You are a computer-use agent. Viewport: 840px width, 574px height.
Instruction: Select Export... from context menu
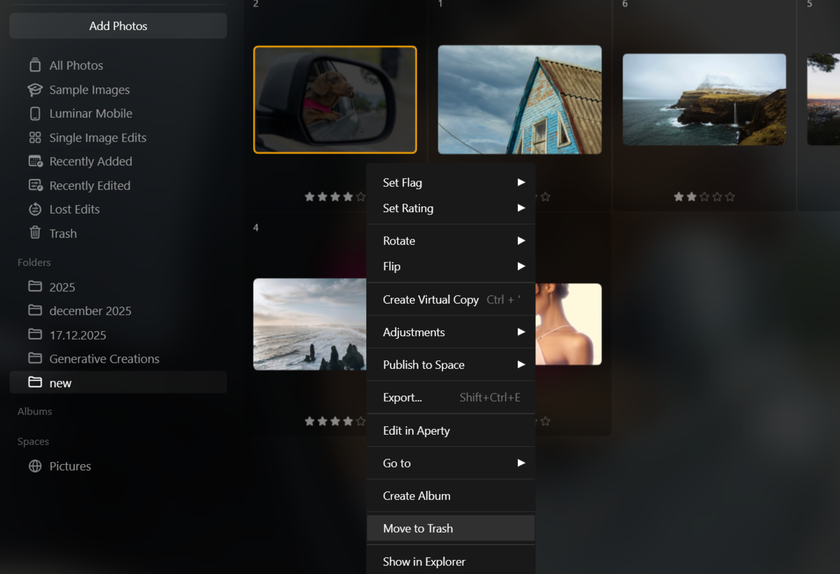(451, 398)
